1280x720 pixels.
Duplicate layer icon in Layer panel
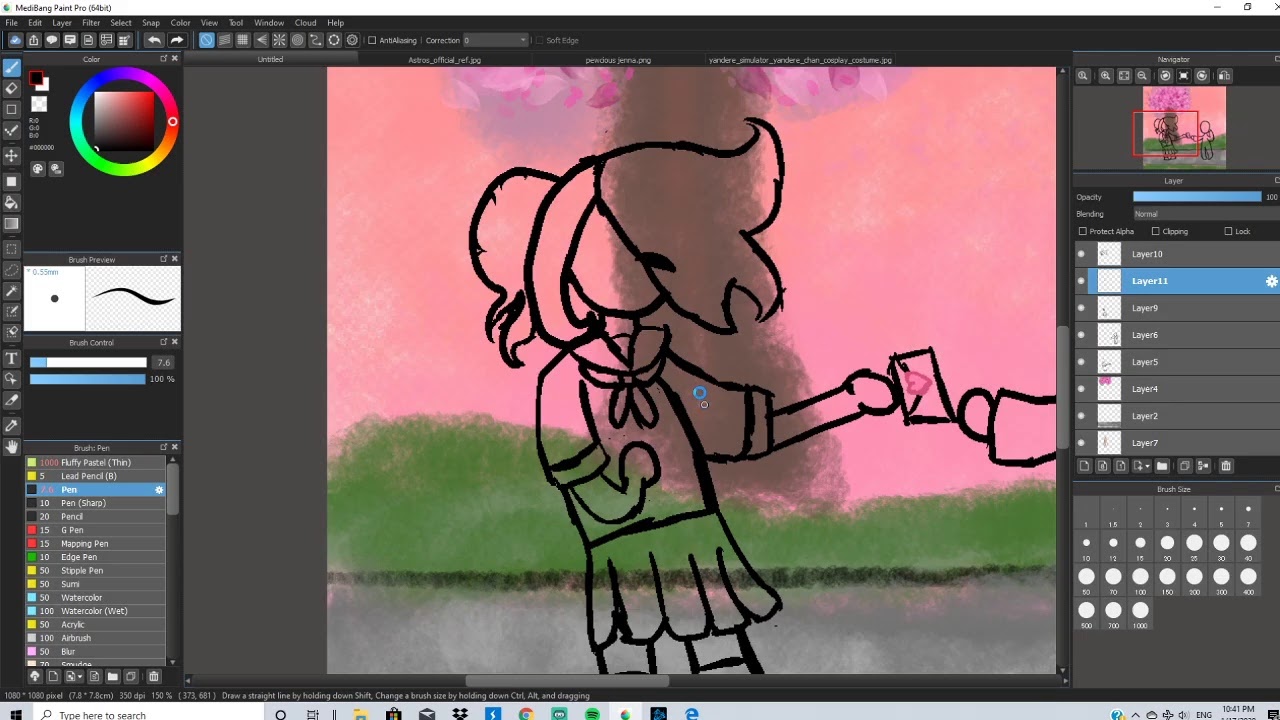point(1185,466)
